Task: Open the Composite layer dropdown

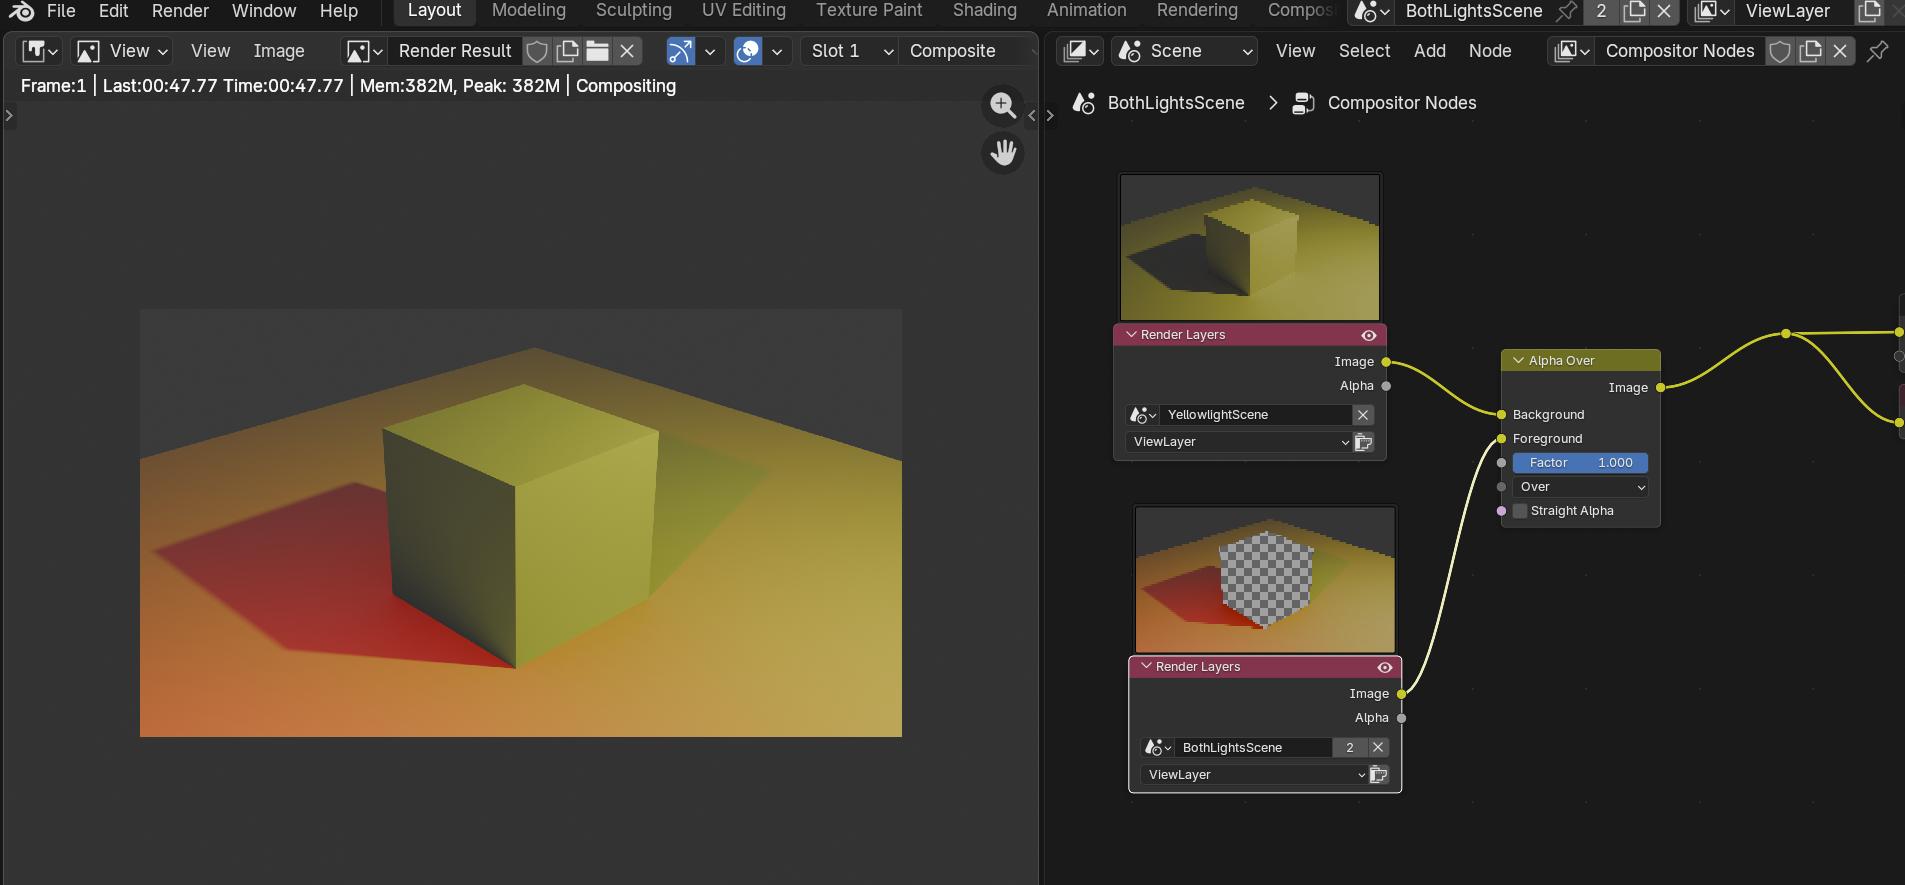Action: [x=968, y=51]
